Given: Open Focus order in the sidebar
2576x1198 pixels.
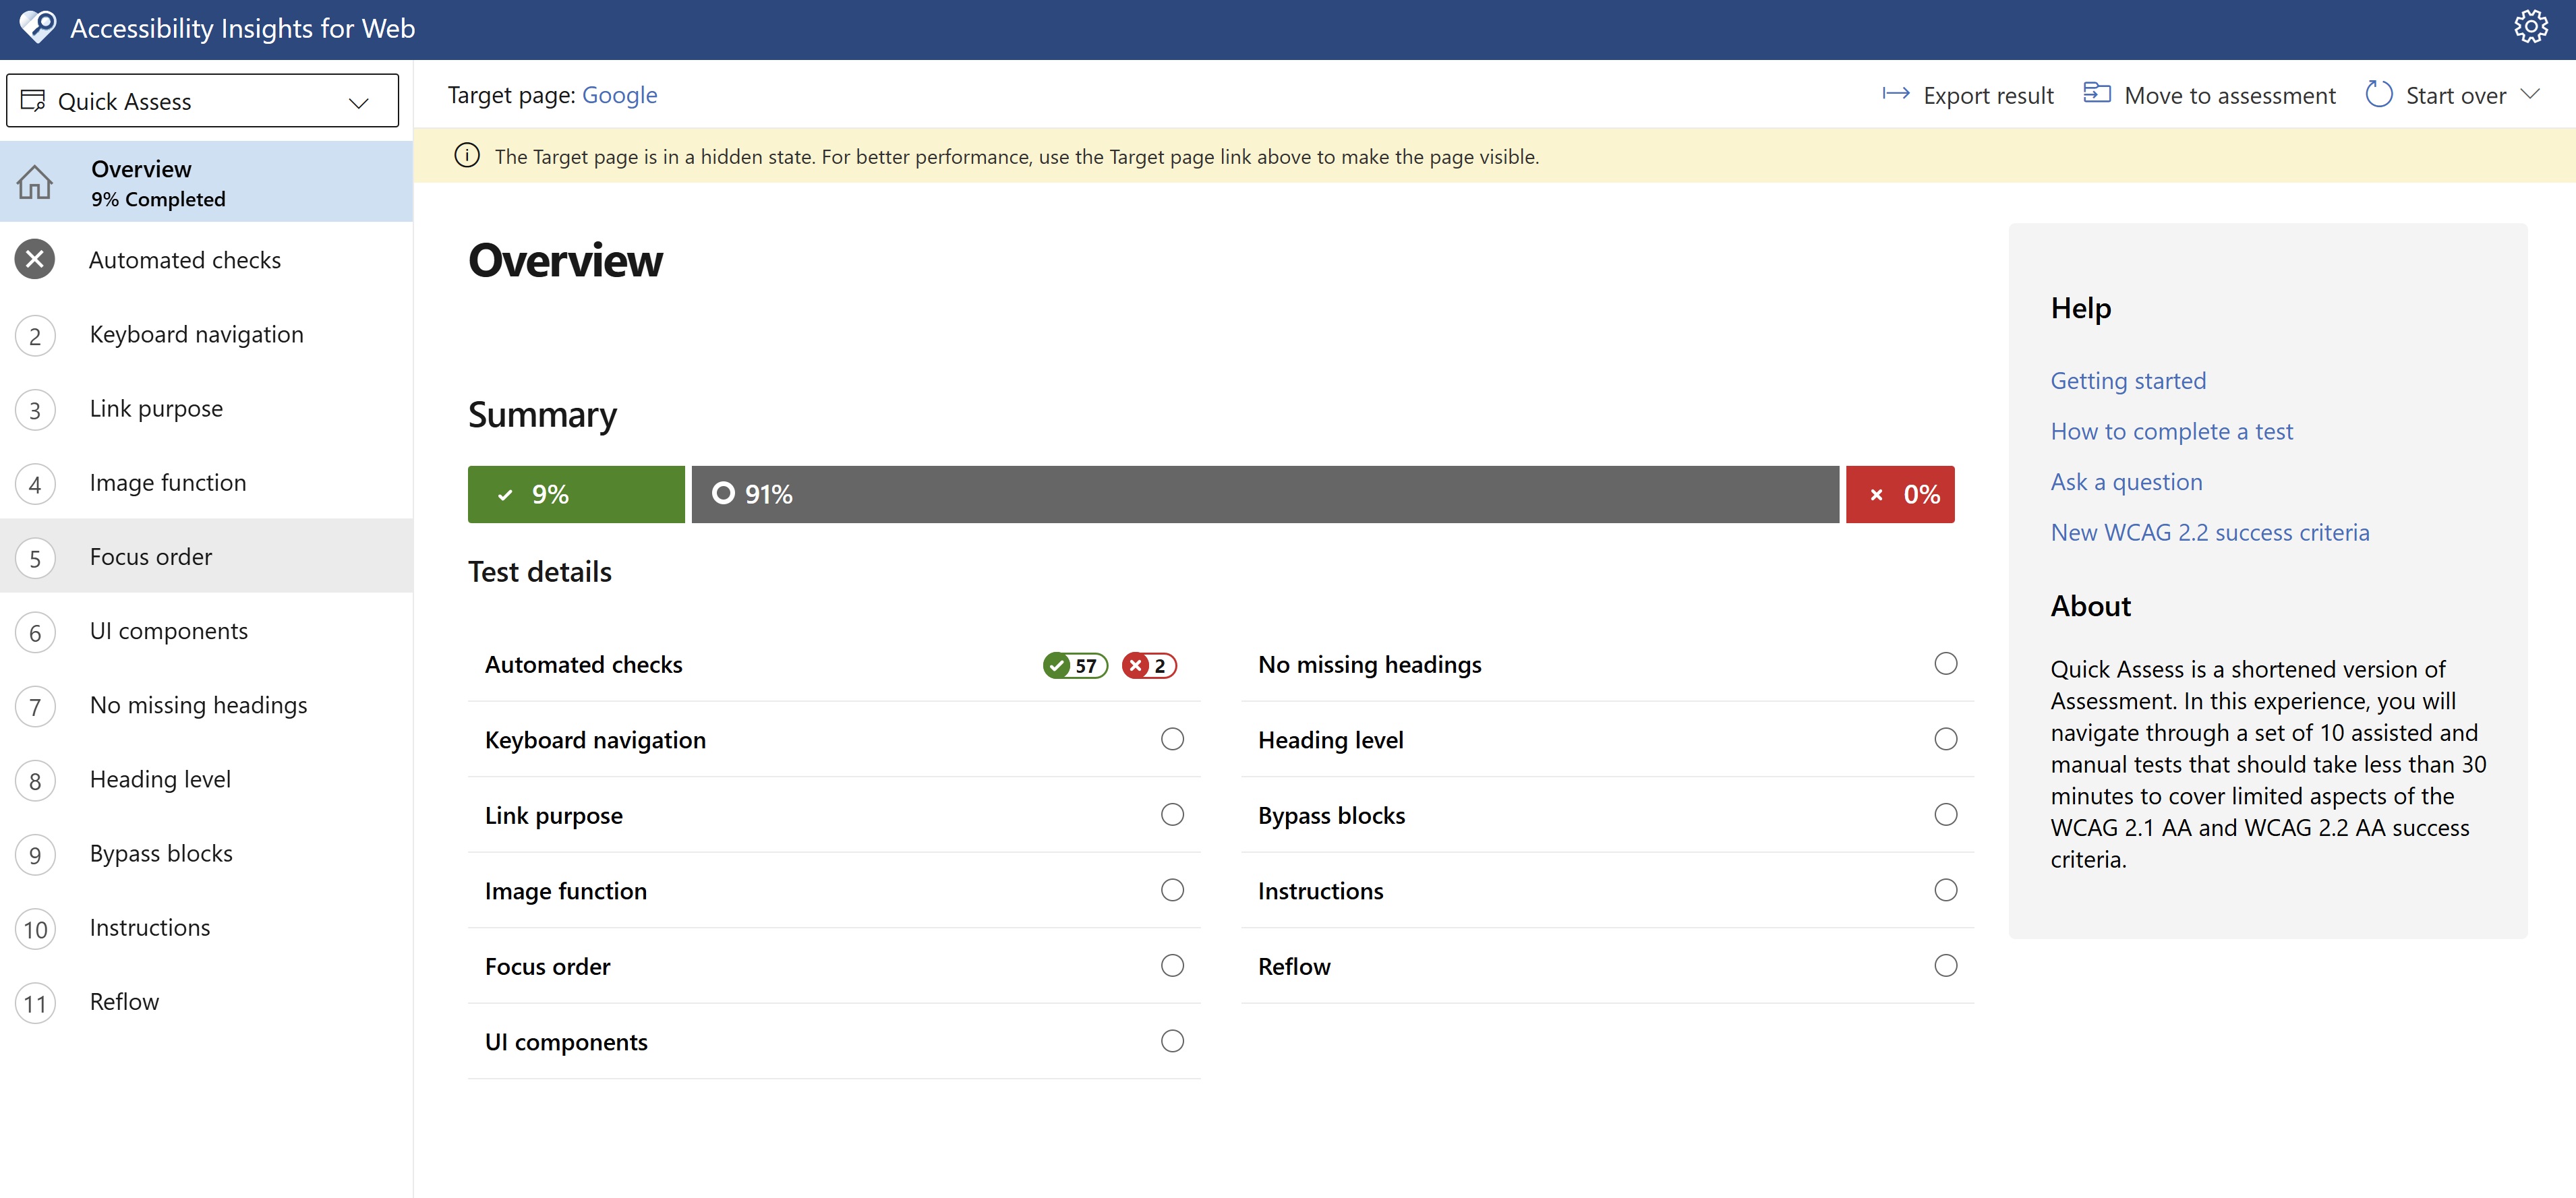Looking at the screenshot, I should tap(151, 557).
